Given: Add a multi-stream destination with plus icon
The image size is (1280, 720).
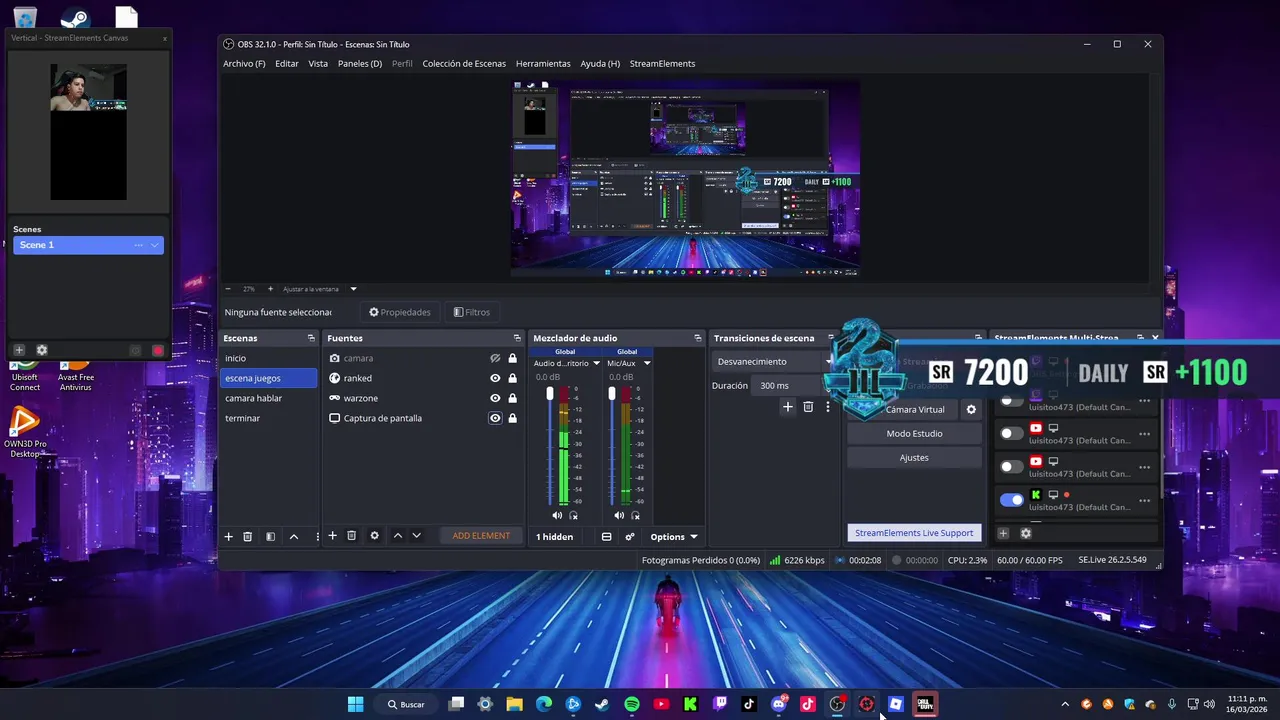Looking at the screenshot, I should pyautogui.click(x=1004, y=533).
